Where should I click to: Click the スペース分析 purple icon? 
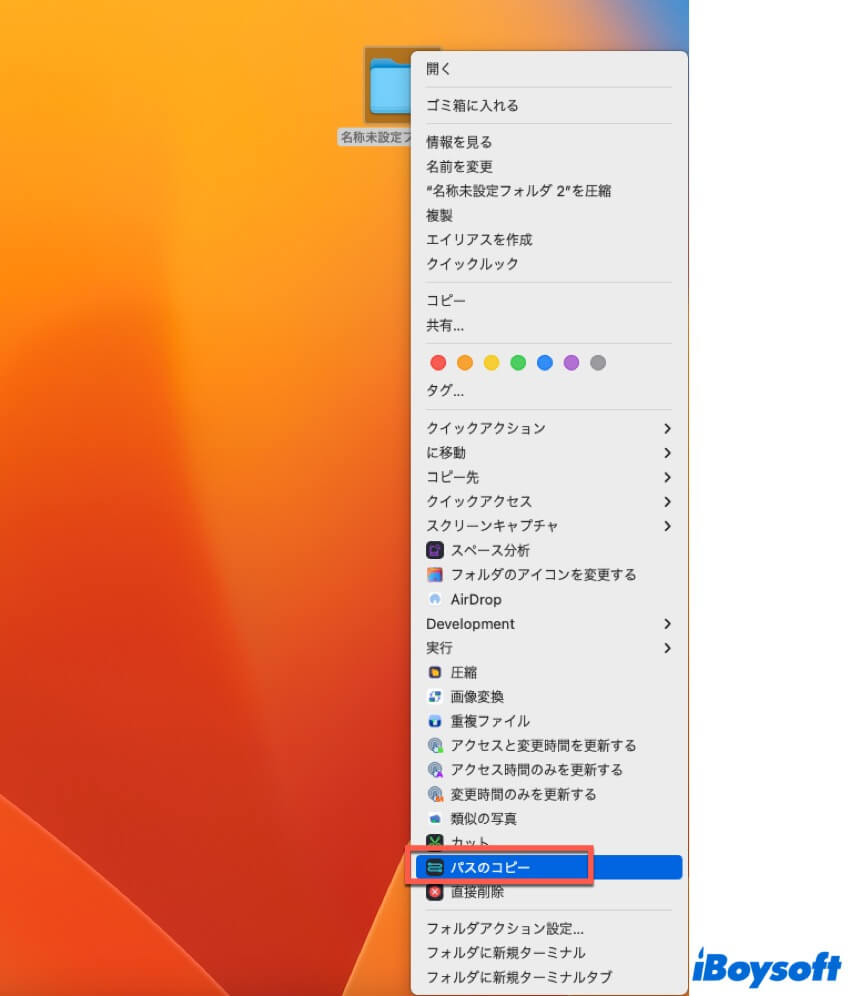pos(435,550)
